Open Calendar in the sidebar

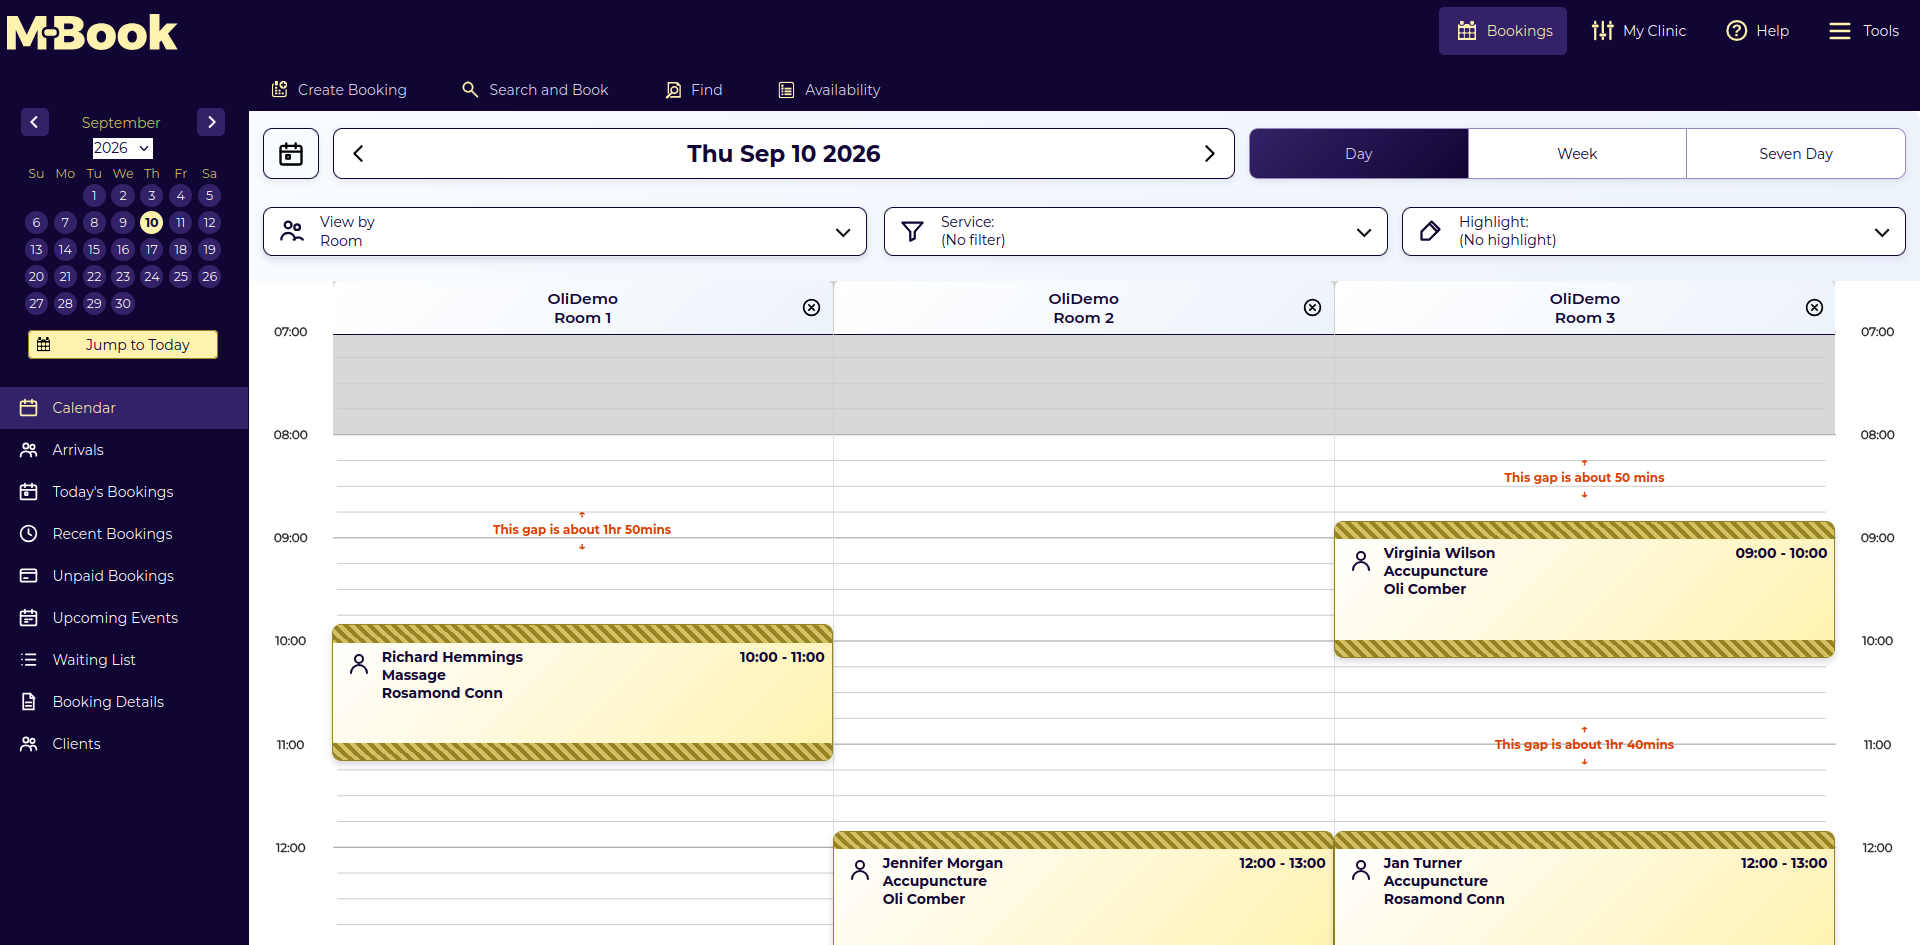tap(124, 408)
